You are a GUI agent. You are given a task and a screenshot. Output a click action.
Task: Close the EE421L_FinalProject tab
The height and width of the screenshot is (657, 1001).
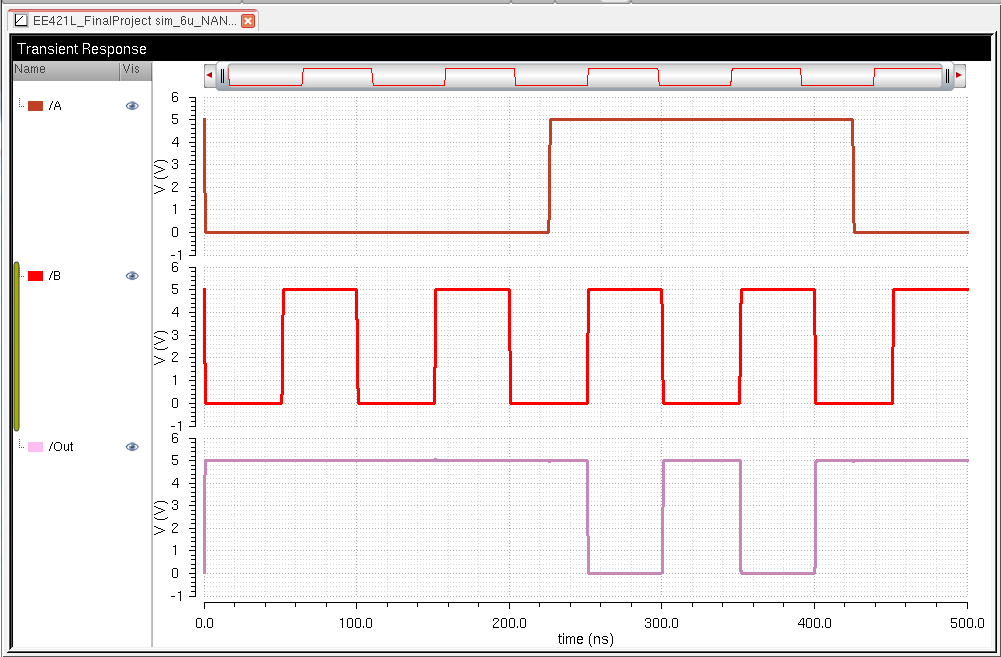click(x=248, y=20)
